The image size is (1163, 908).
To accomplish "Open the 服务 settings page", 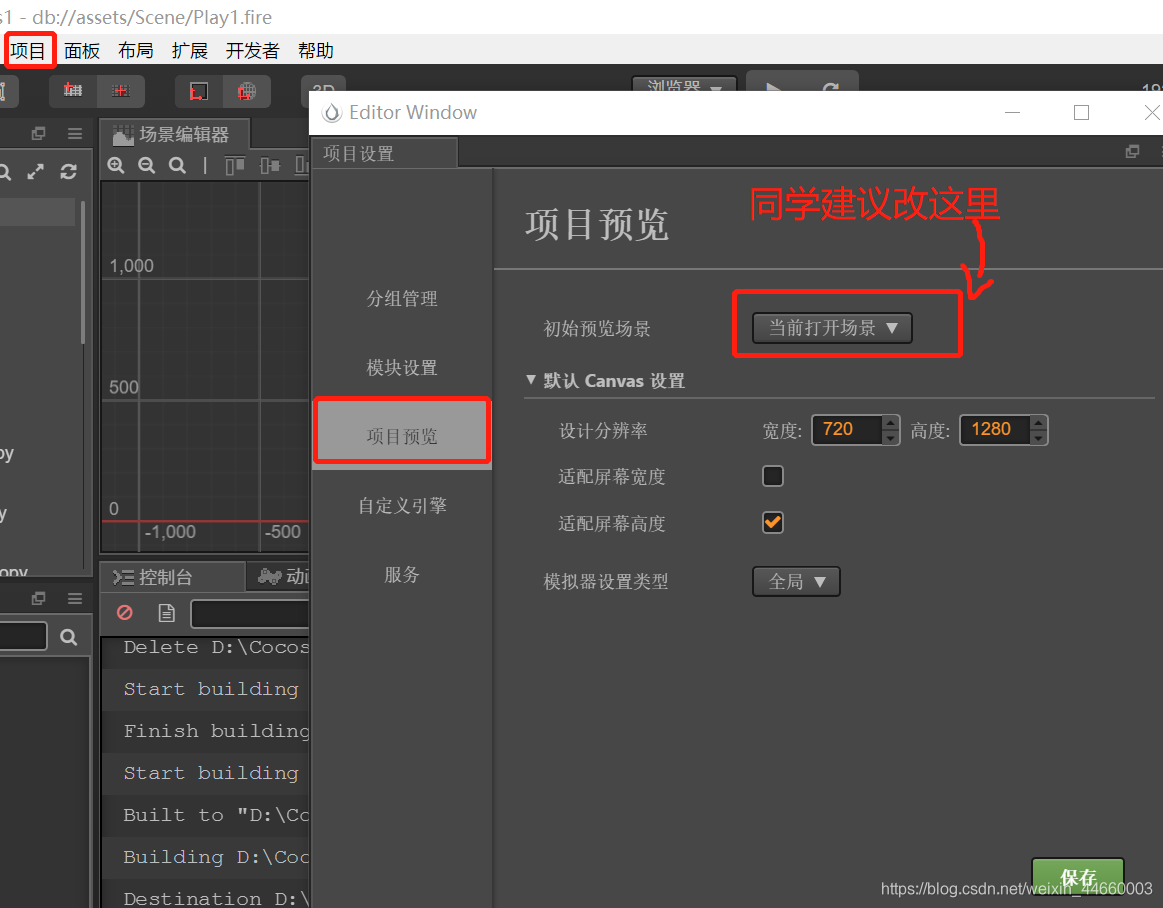I will click(402, 574).
